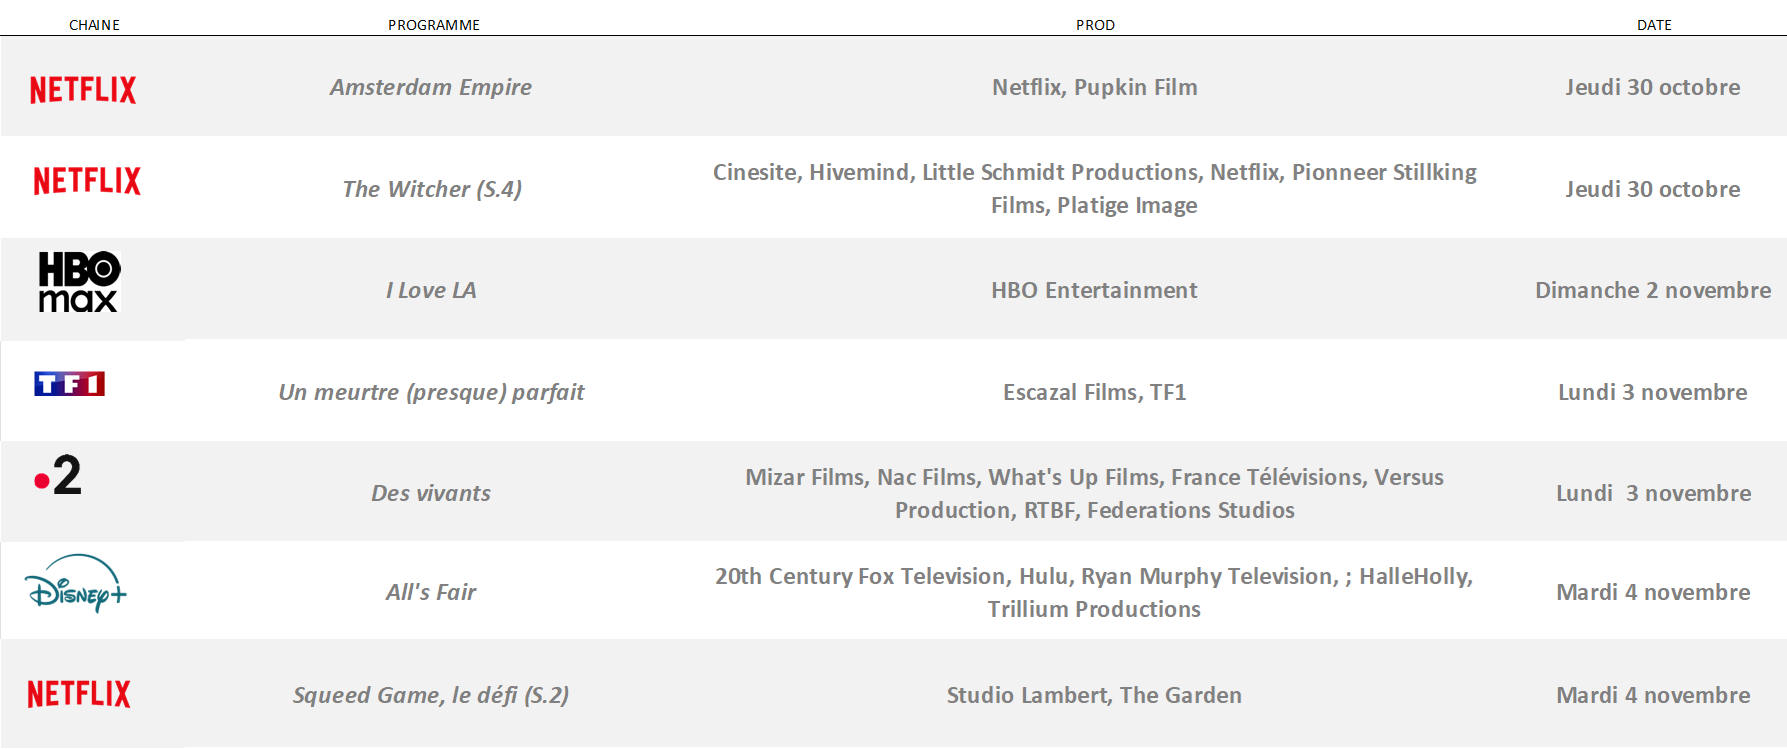Click the CHAINE column header

point(94,25)
